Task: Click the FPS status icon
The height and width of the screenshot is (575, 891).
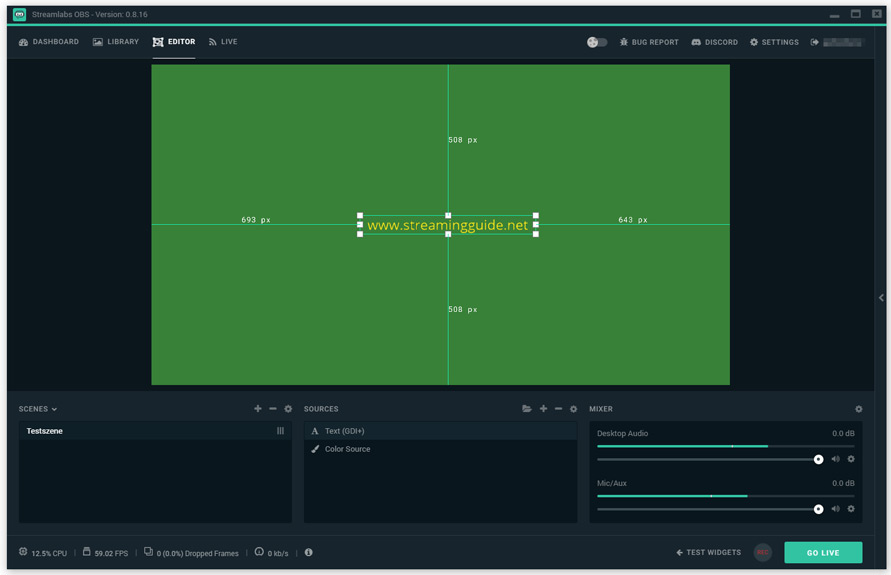Action: [x=86, y=552]
